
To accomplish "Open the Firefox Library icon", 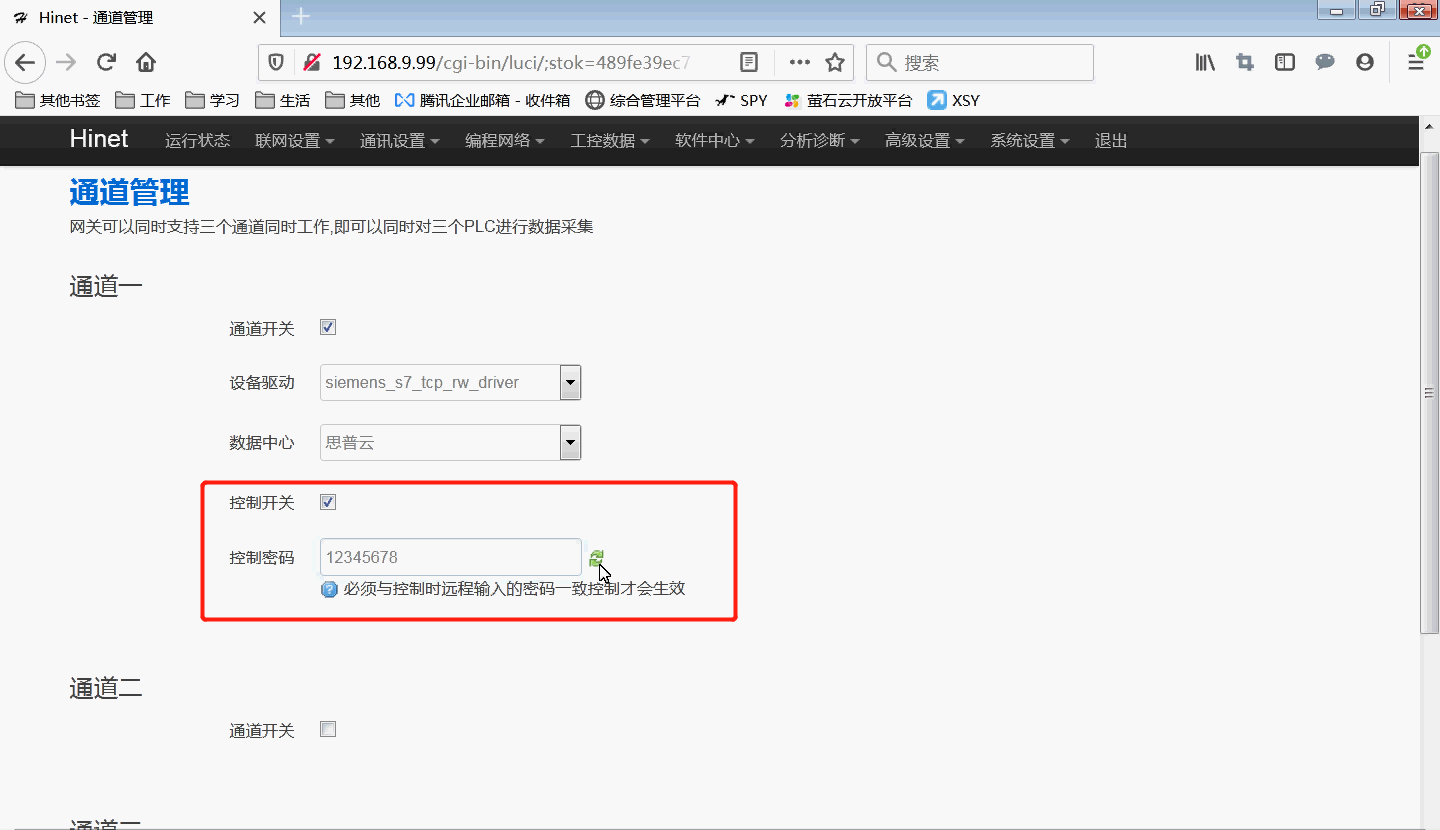I will point(1204,62).
